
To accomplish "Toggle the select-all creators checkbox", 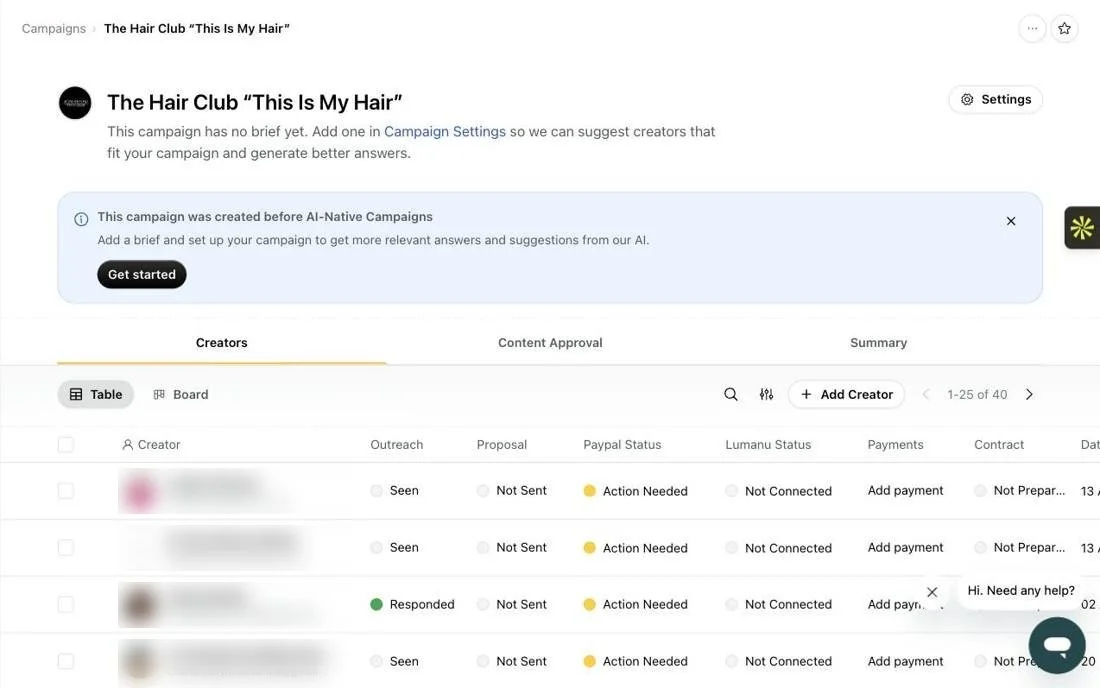I will 66,445.
